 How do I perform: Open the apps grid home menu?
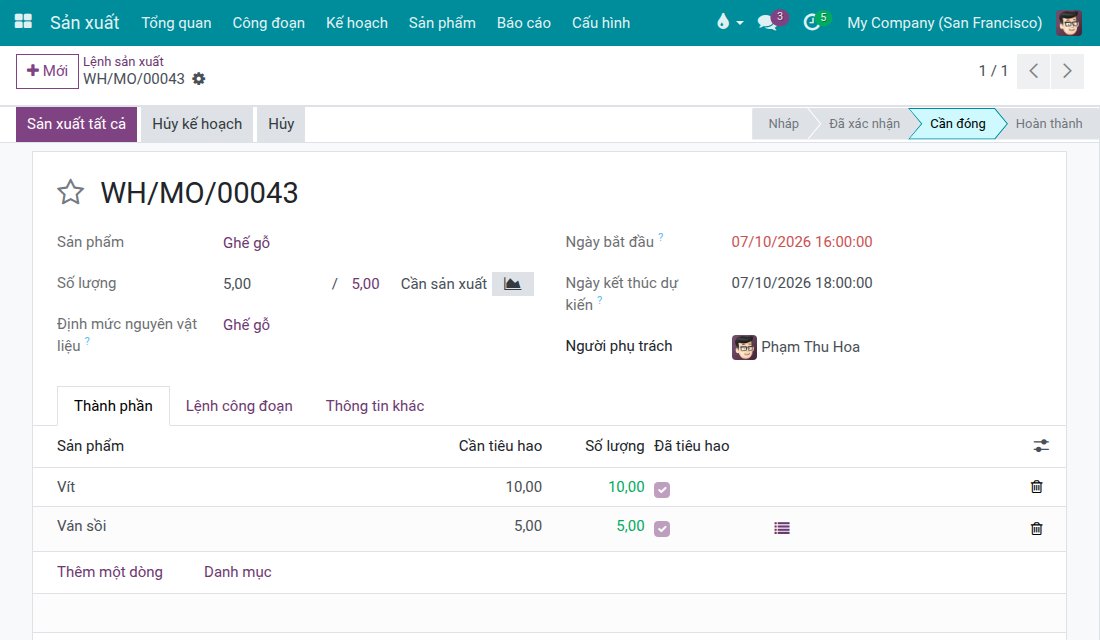23,22
